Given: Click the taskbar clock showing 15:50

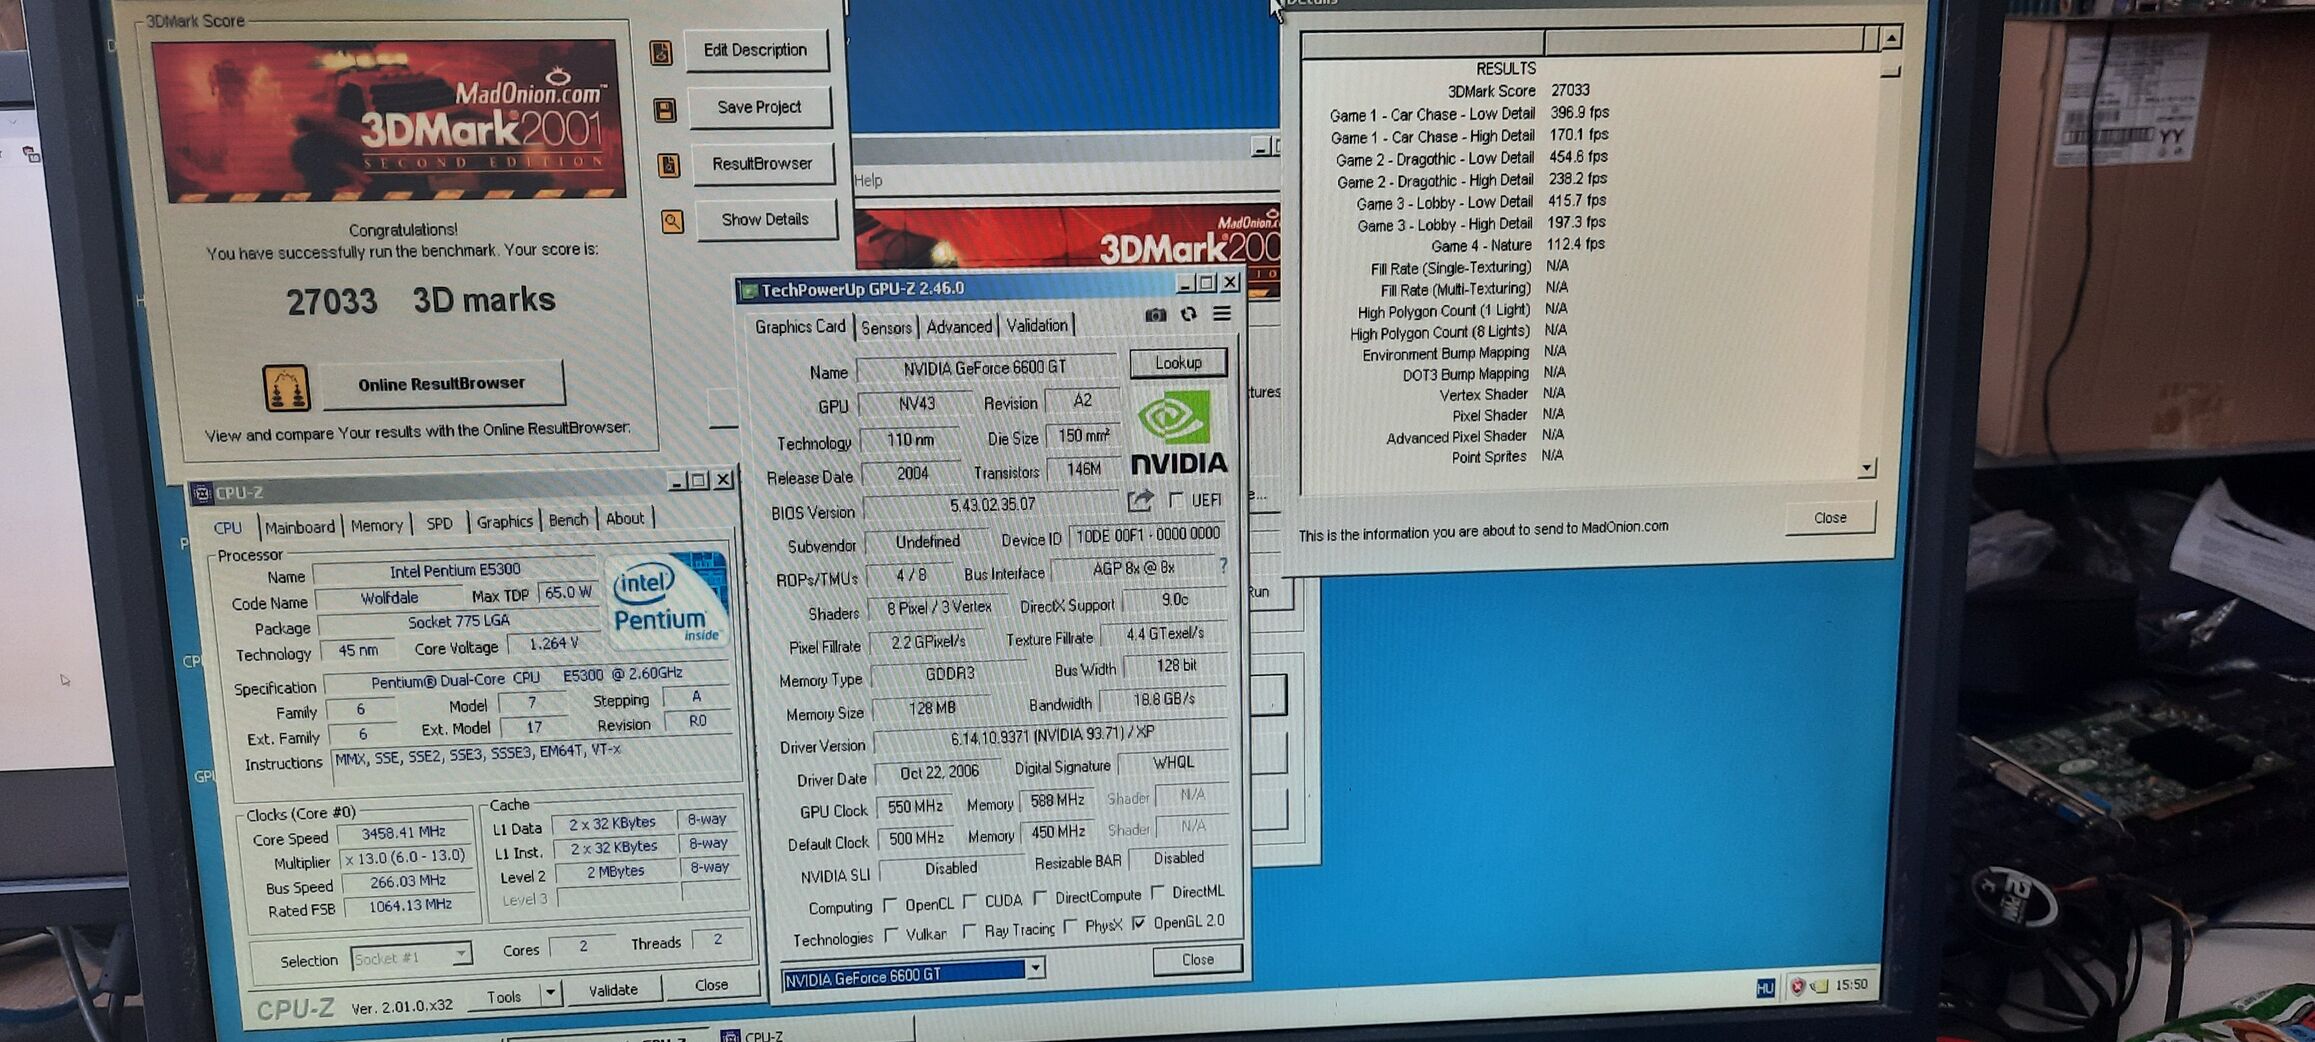Looking at the screenshot, I should (x=1851, y=985).
